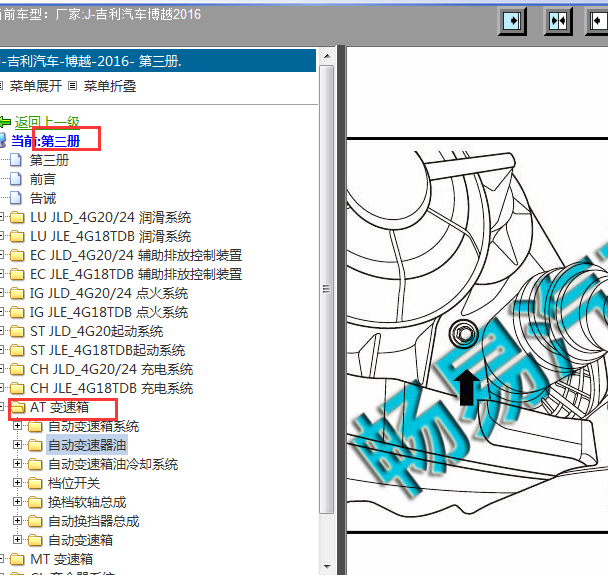Image resolution: width=608 pixels, height=575 pixels.
Task: Open ST JLD_4G20起动系统 folder
Action: coord(97,331)
